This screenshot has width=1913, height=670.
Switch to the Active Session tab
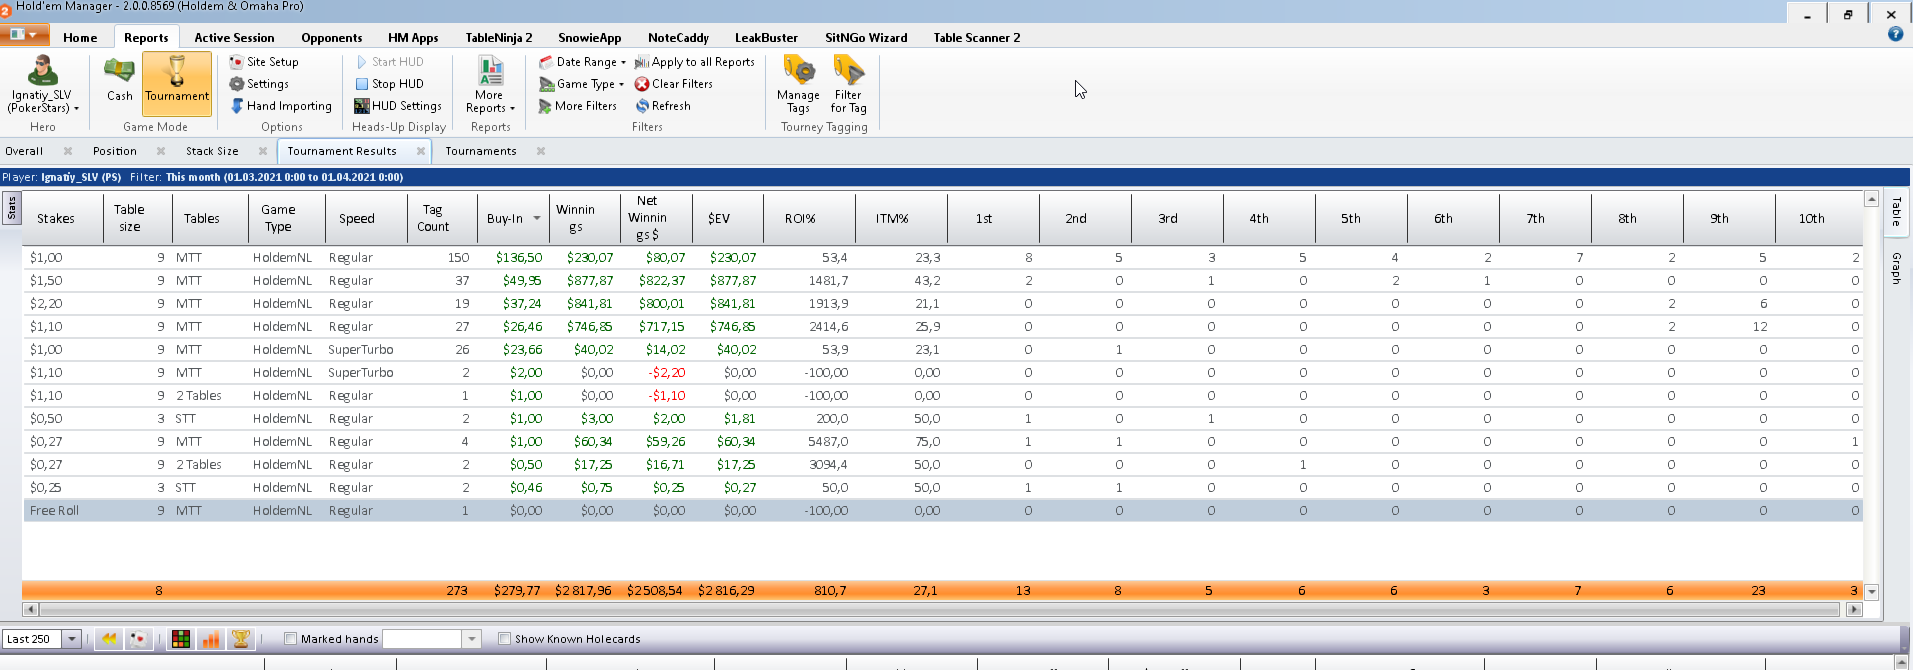234,38
